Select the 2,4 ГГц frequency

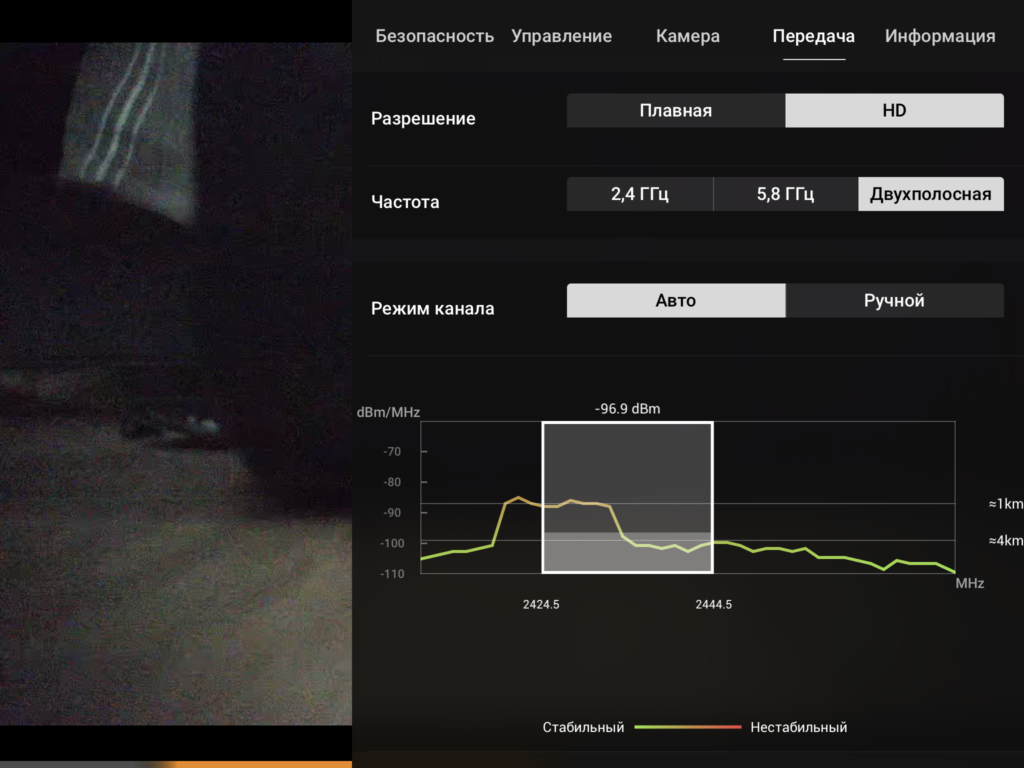pos(639,194)
